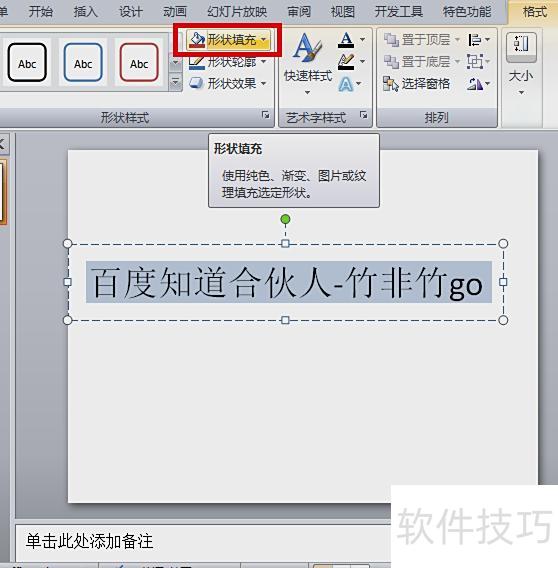Open the 开始 ribbon tab
Viewport: 558px width, 568px height.
pyautogui.click(x=41, y=12)
